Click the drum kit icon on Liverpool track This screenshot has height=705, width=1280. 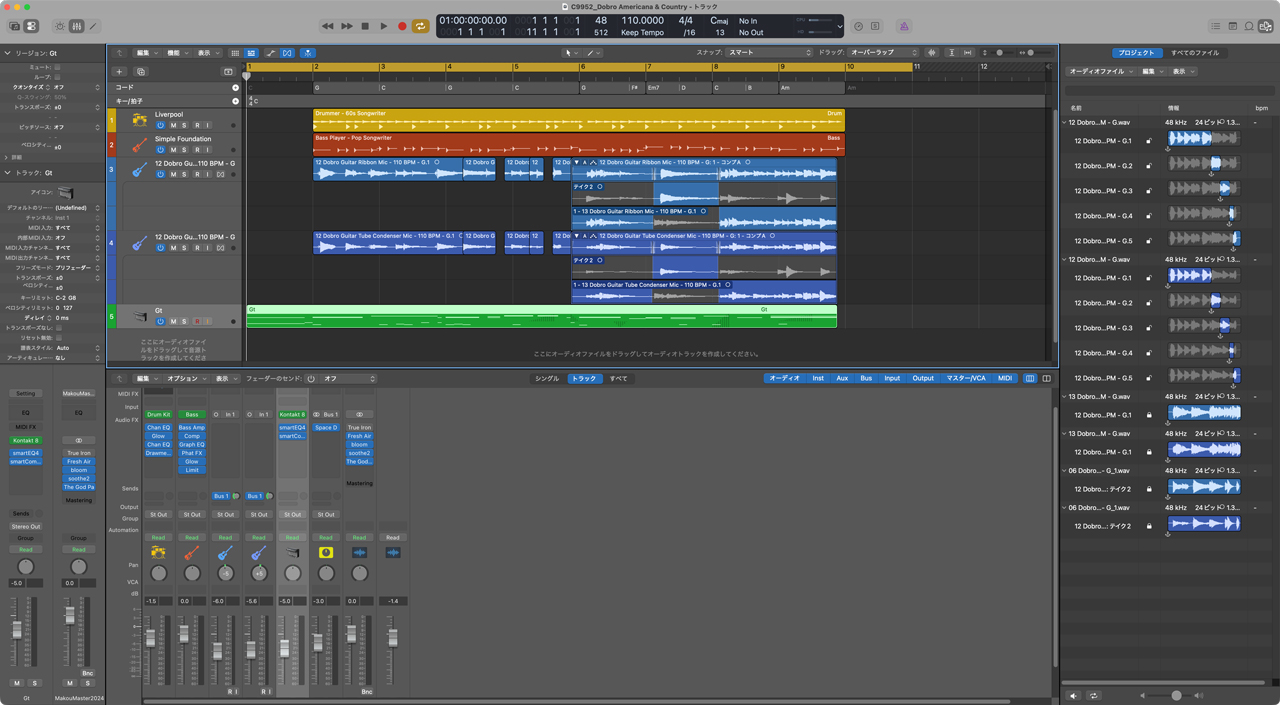coord(139,120)
